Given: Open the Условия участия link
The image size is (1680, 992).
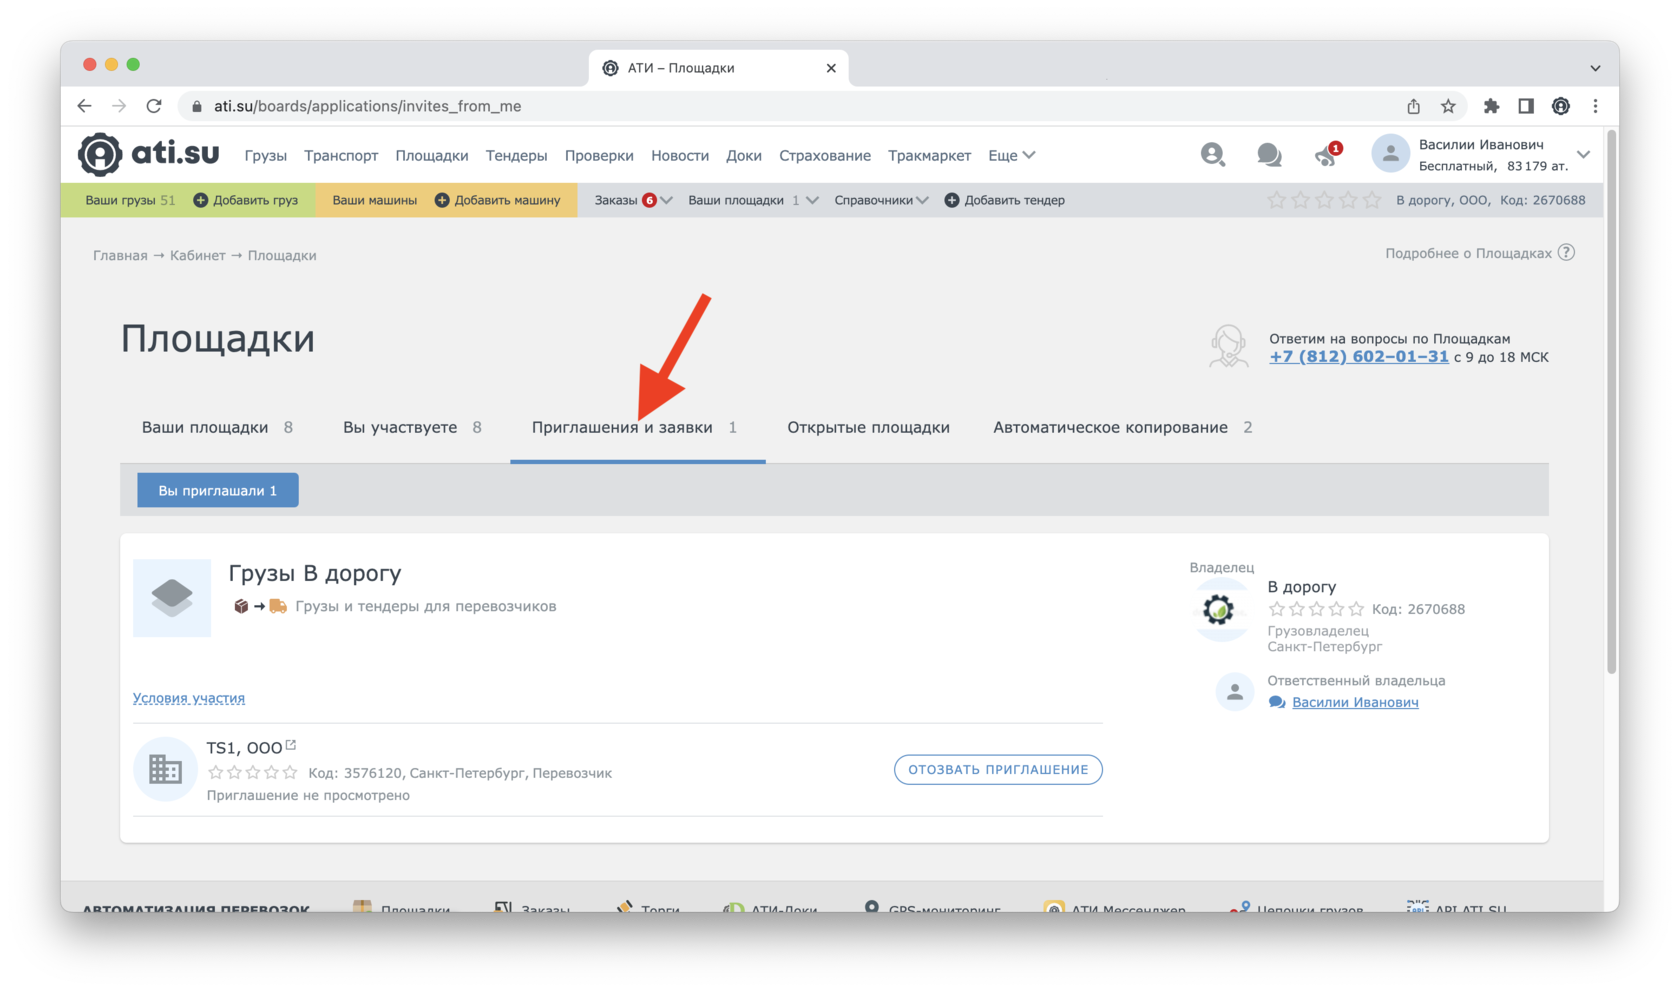Looking at the screenshot, I should click(x=189, y=698).
